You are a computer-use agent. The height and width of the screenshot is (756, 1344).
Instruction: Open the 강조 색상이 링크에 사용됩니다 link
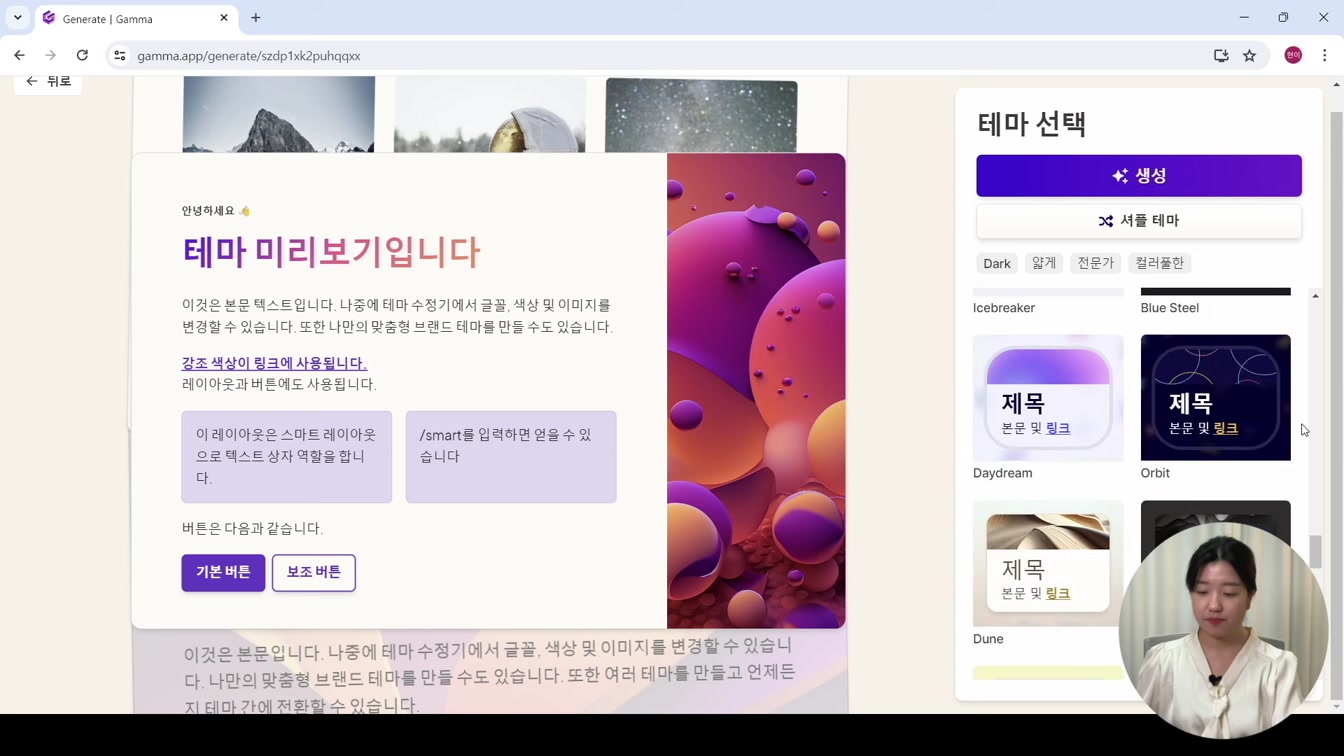coord(274,363)
